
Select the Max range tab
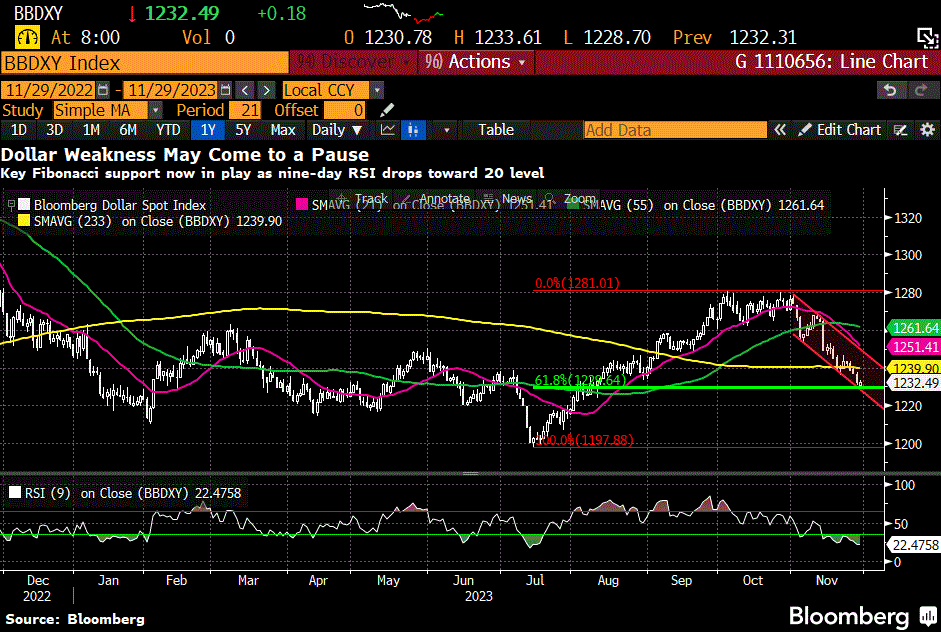coord(283,130)
